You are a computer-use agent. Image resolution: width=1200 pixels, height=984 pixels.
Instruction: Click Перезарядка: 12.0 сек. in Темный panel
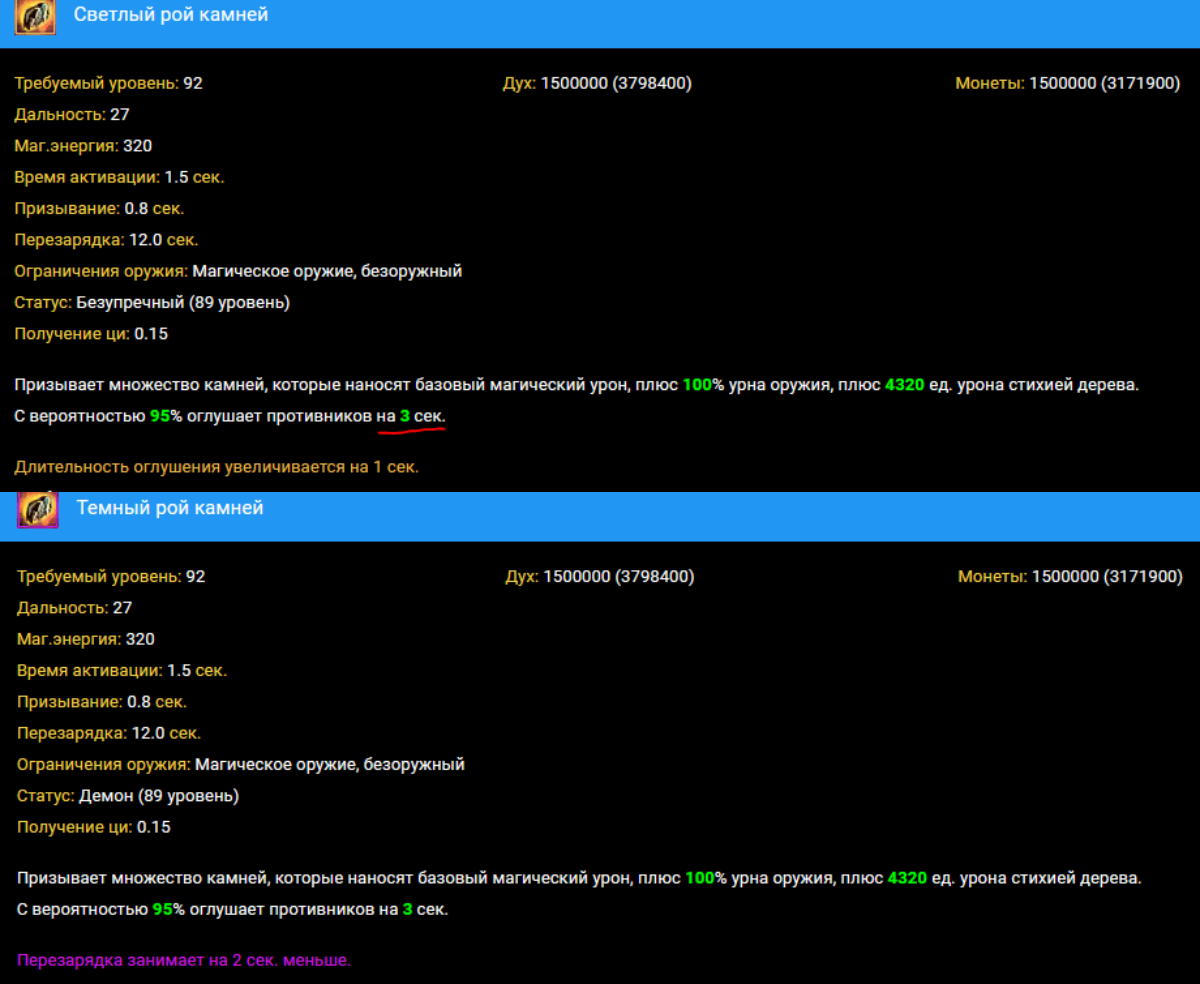[109, 733]
